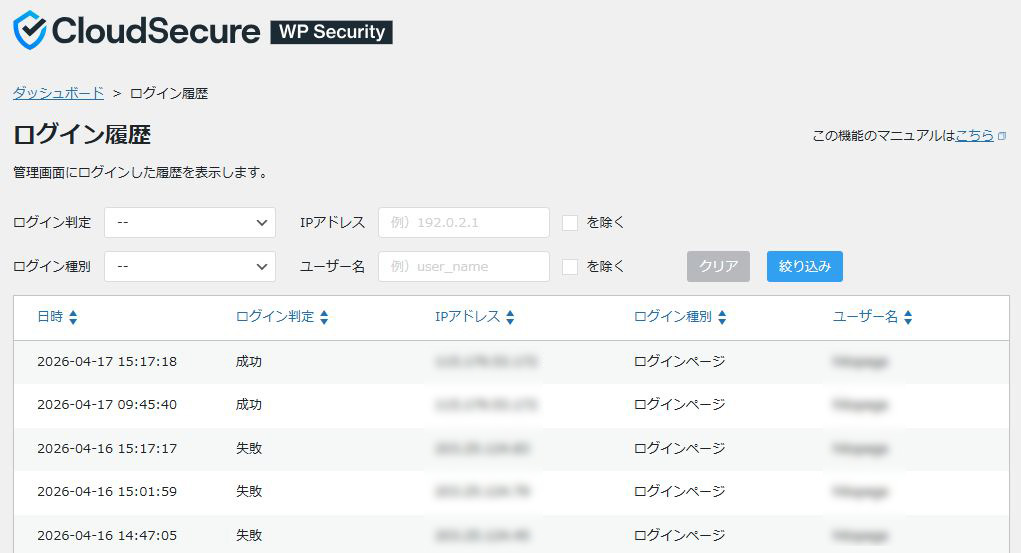
Task: Click the WP Security badge
Action: coord(331,32)
